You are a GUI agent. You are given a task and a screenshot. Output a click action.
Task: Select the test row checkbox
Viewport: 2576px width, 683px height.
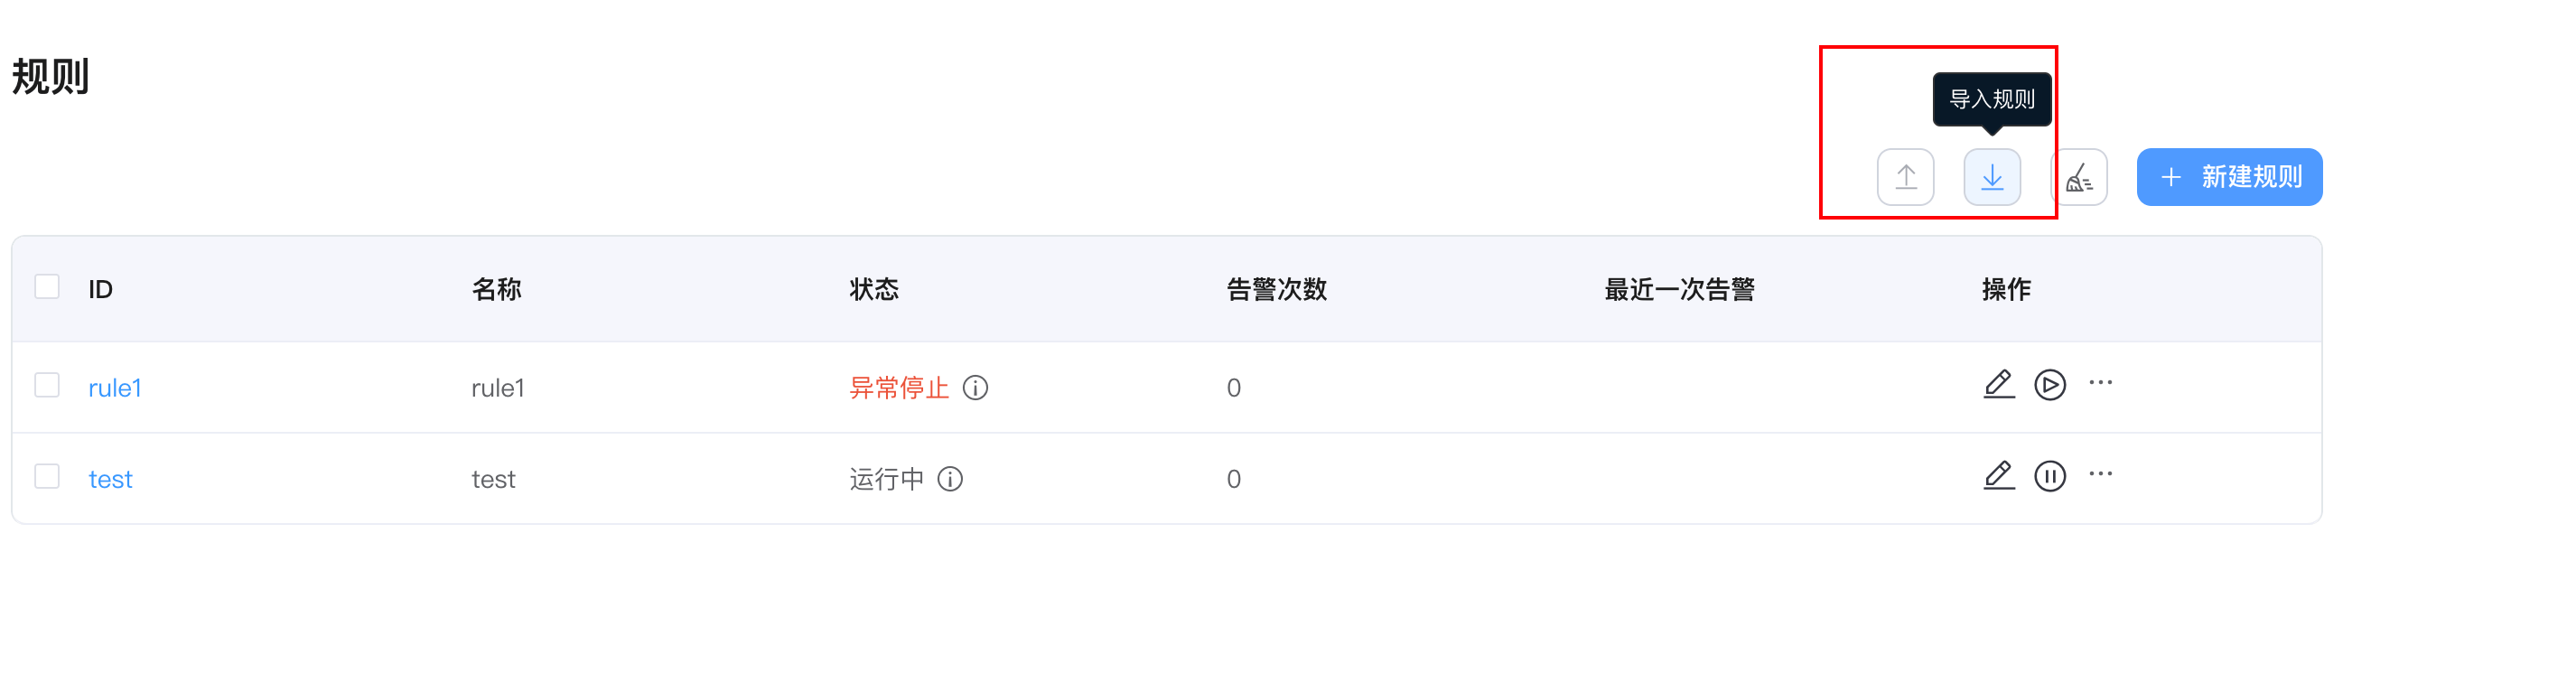coord(47,476)
